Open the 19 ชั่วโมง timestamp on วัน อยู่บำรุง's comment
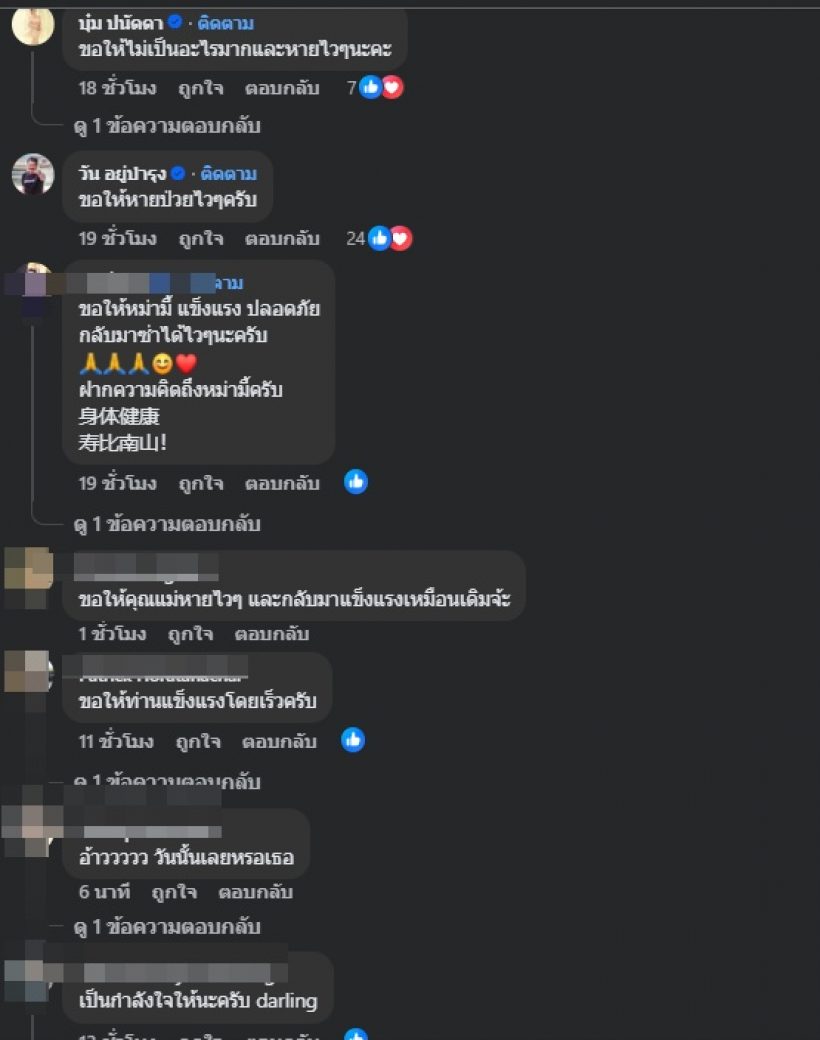Screen dimensions: 820x1040 point(118,238)
